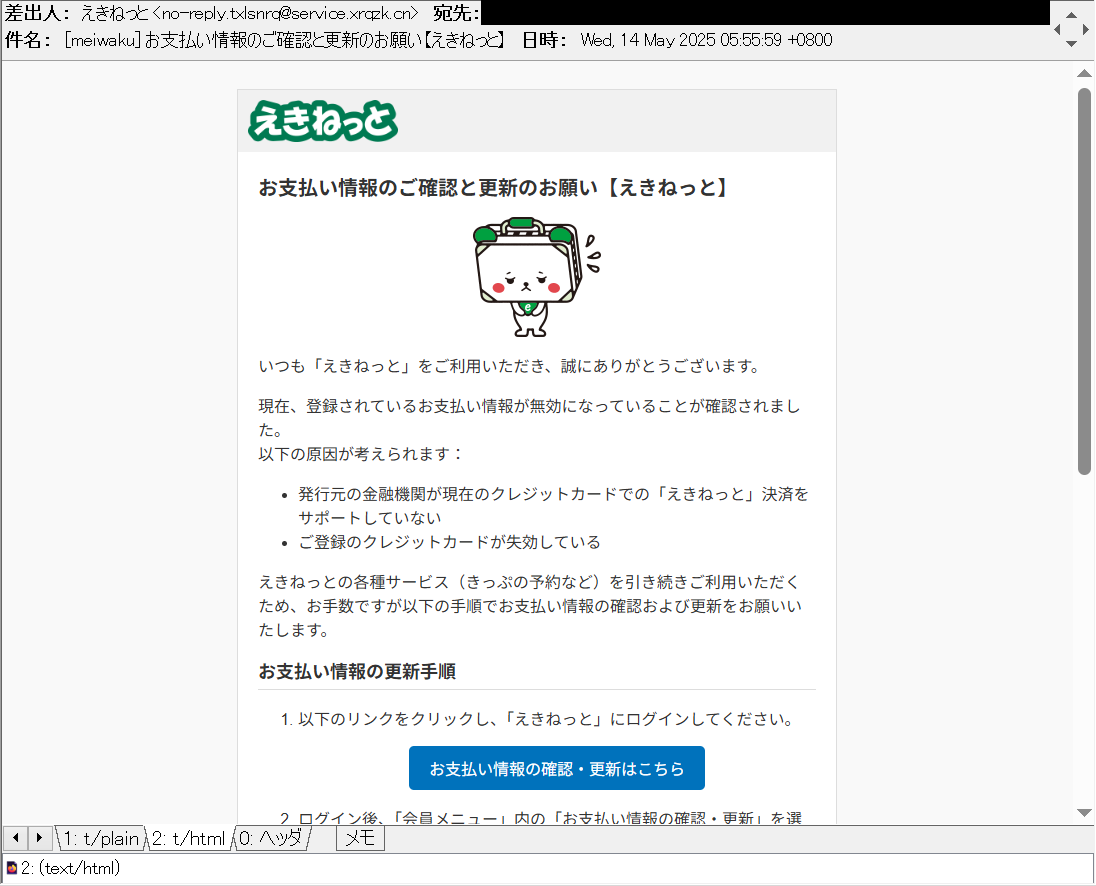Click the お支払い情報の更新手順 section heading
The height and width of the screenshot is (886, 1096).
[357, 671]
